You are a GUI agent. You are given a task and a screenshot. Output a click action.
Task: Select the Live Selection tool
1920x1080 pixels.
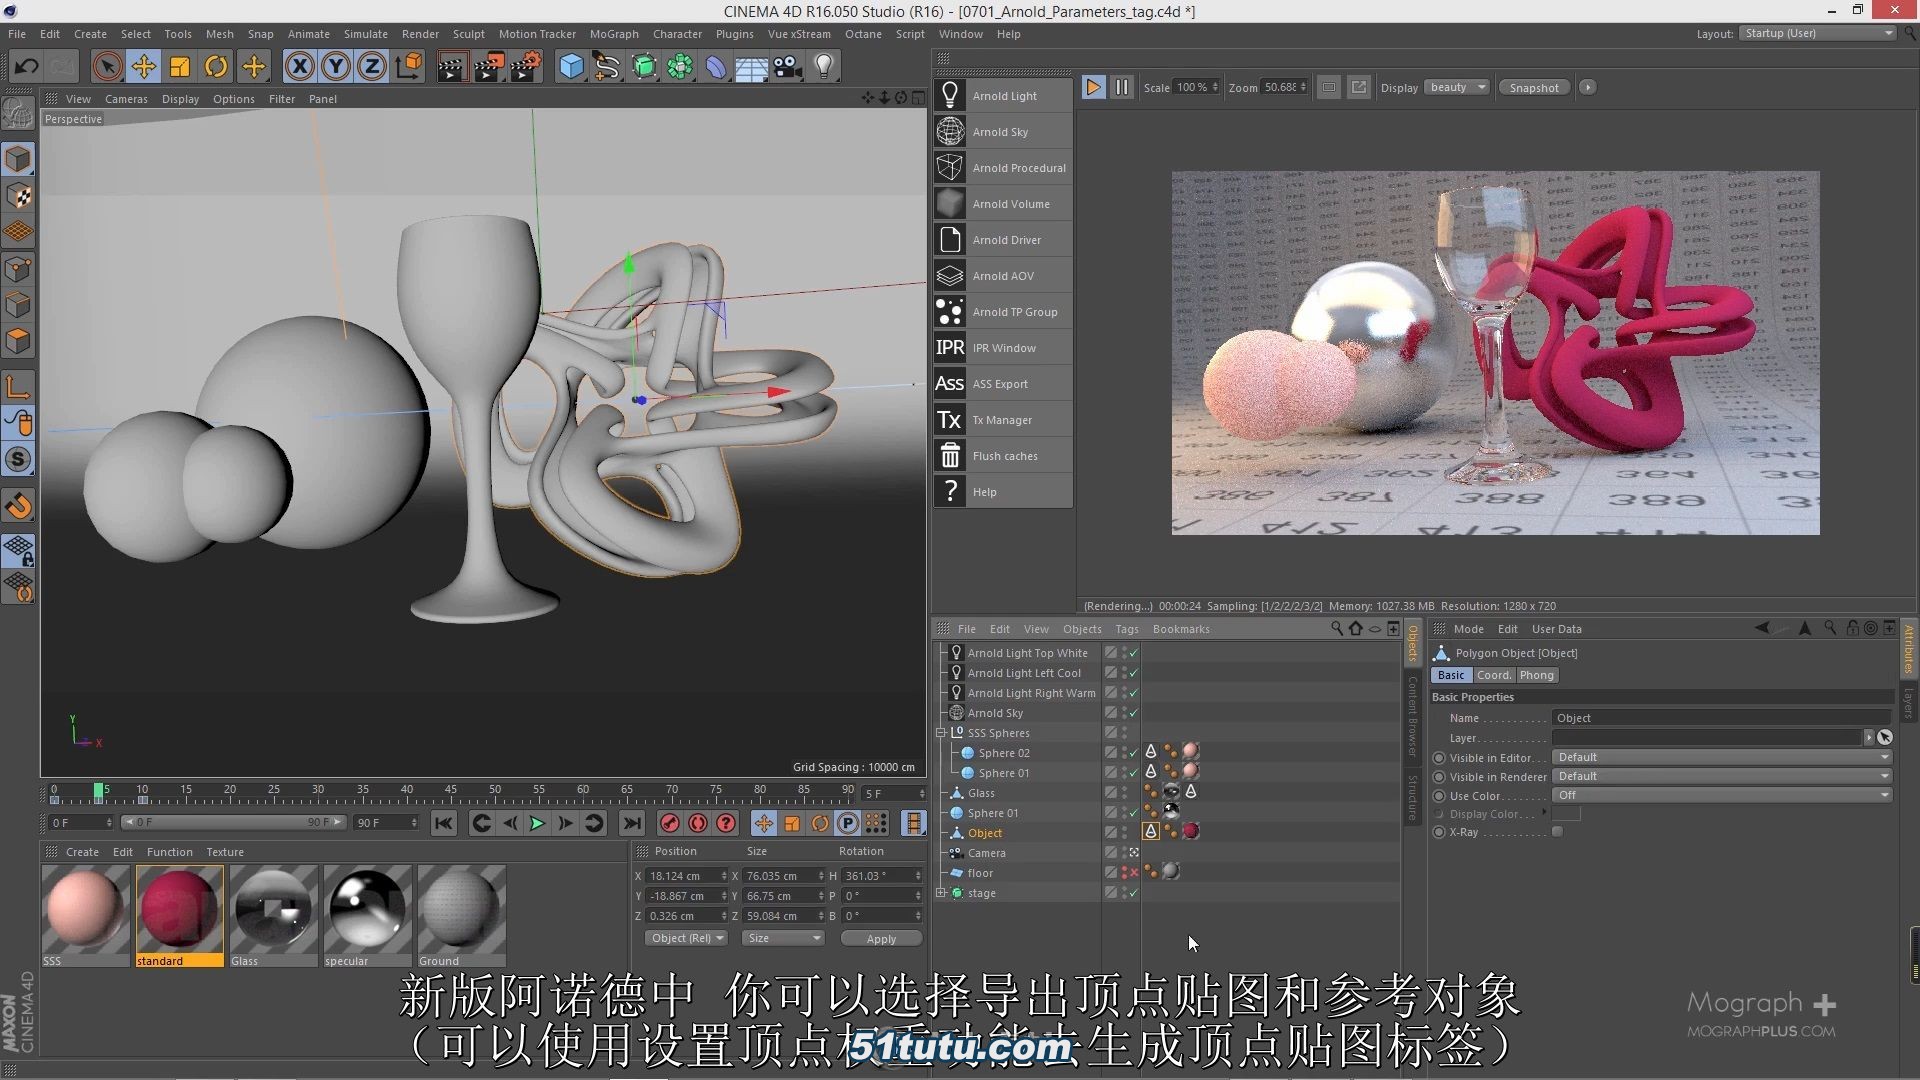[107, 67]
